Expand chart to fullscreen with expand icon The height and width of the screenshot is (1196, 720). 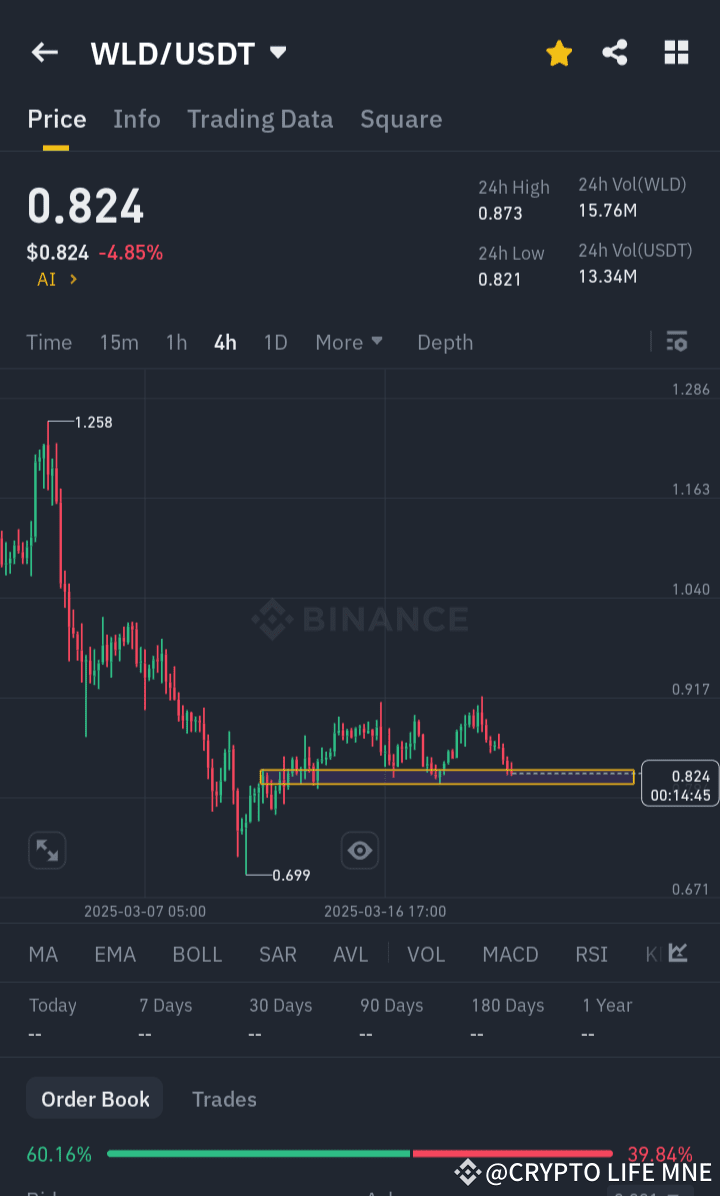[47, 850]
